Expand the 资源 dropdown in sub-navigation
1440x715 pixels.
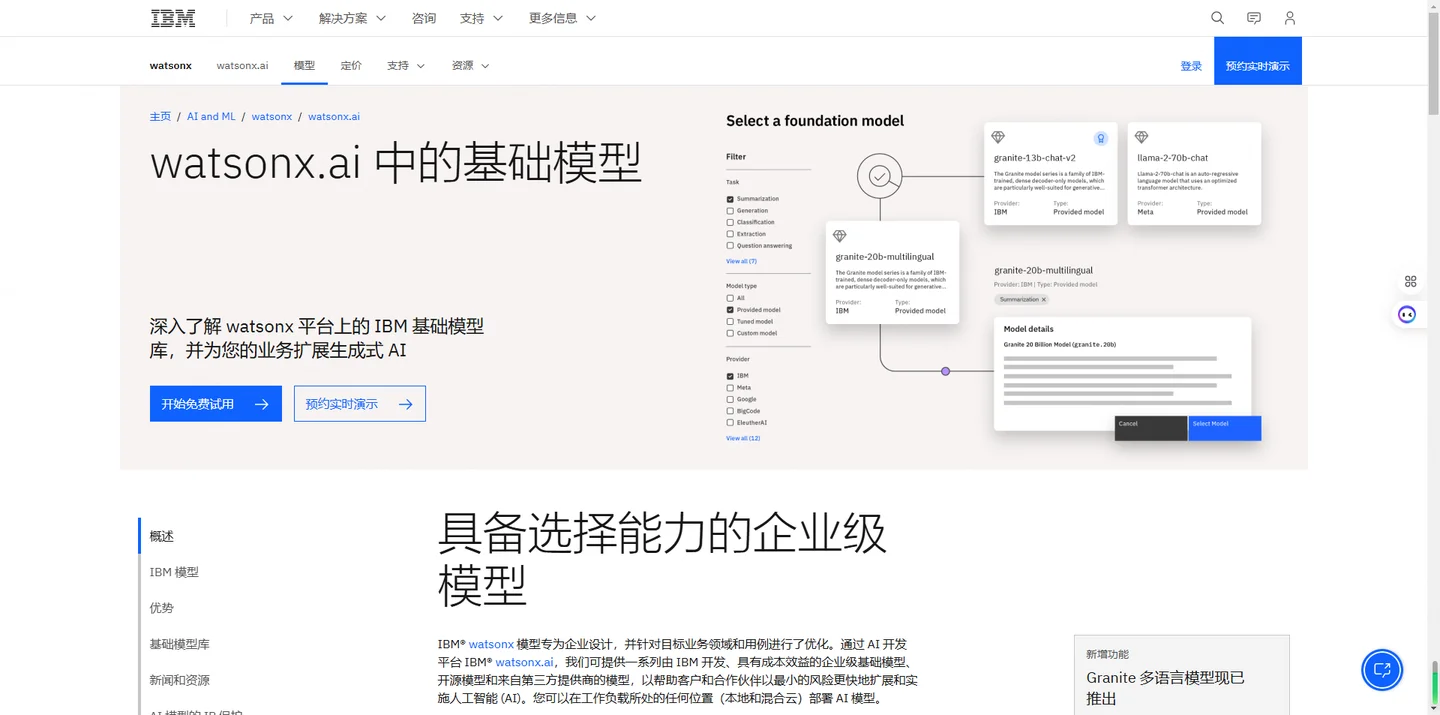pyautogui.click(x=470, y=66)
